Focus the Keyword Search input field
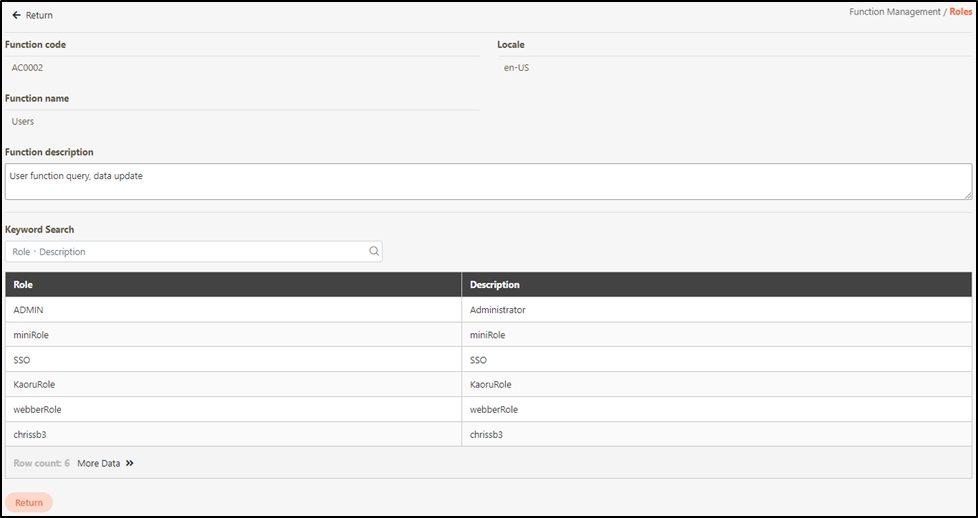 185,252
